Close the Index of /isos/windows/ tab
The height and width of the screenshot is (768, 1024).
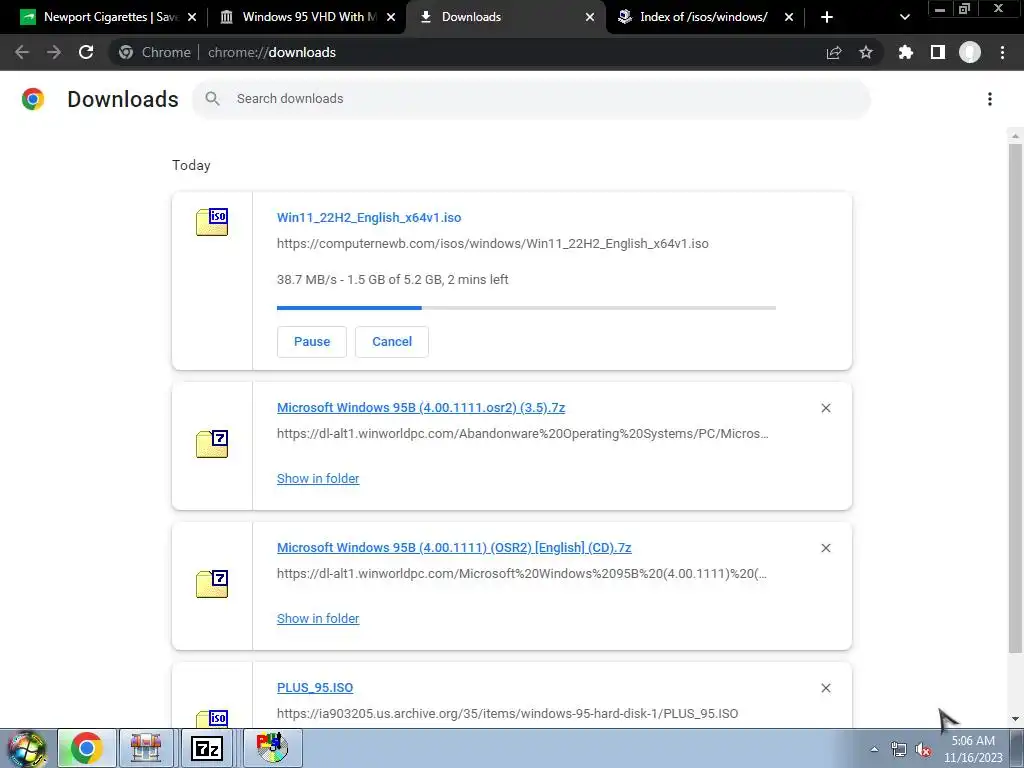pyautogui.click(x=789, y=17)
